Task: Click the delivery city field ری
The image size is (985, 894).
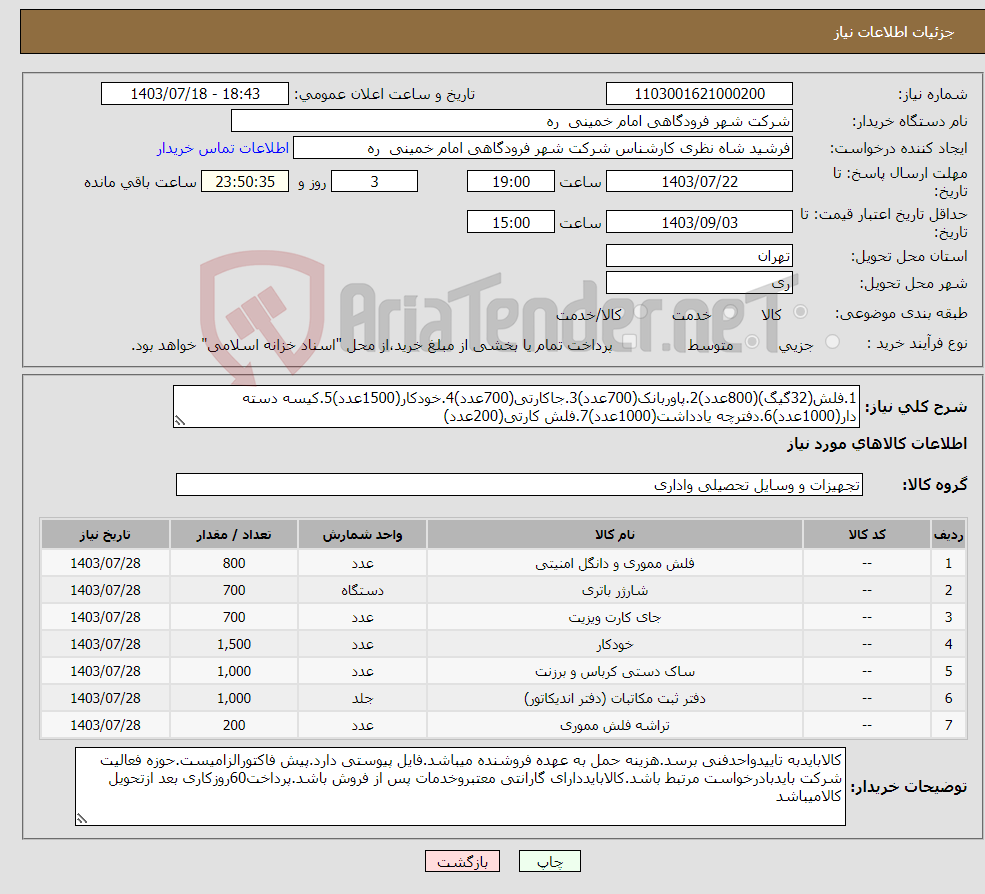Action: pyautogui.click(x=699, y=283)
